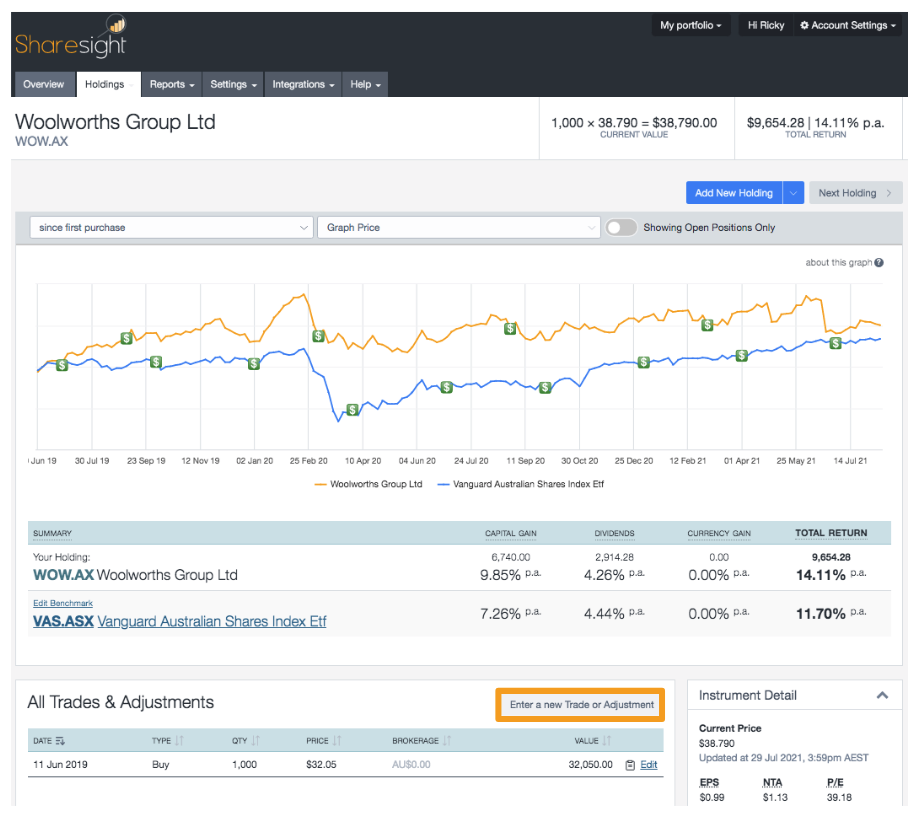Open the Integrations menu
912x823 pixels.
(x=303, y=84)
